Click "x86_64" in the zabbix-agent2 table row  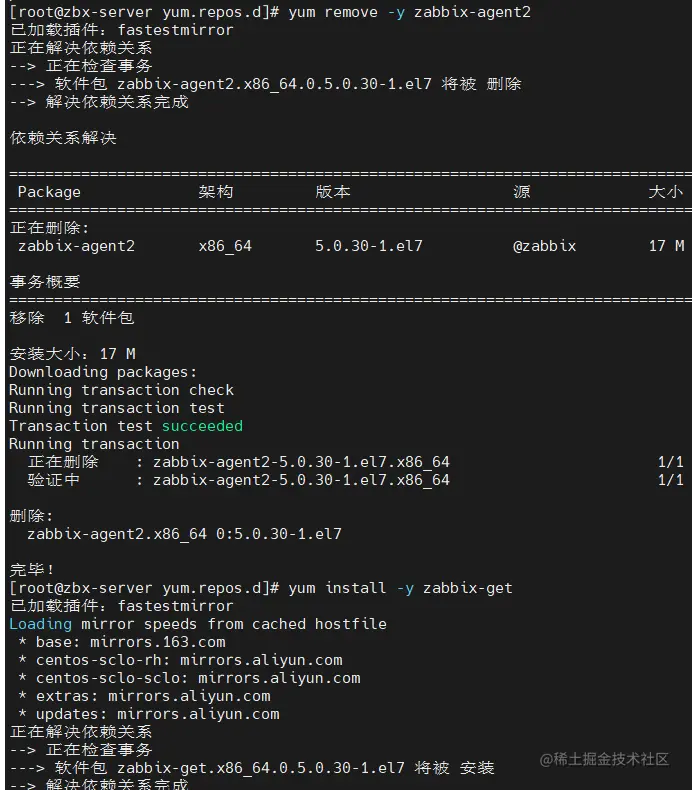tap(225, 246)
